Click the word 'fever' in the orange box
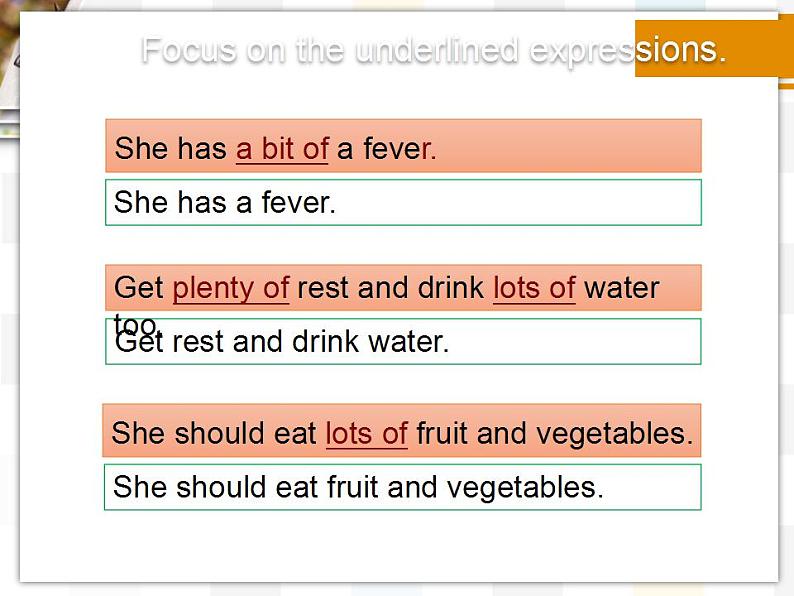This screenshot has width=794, height=596. click(400, 149)
